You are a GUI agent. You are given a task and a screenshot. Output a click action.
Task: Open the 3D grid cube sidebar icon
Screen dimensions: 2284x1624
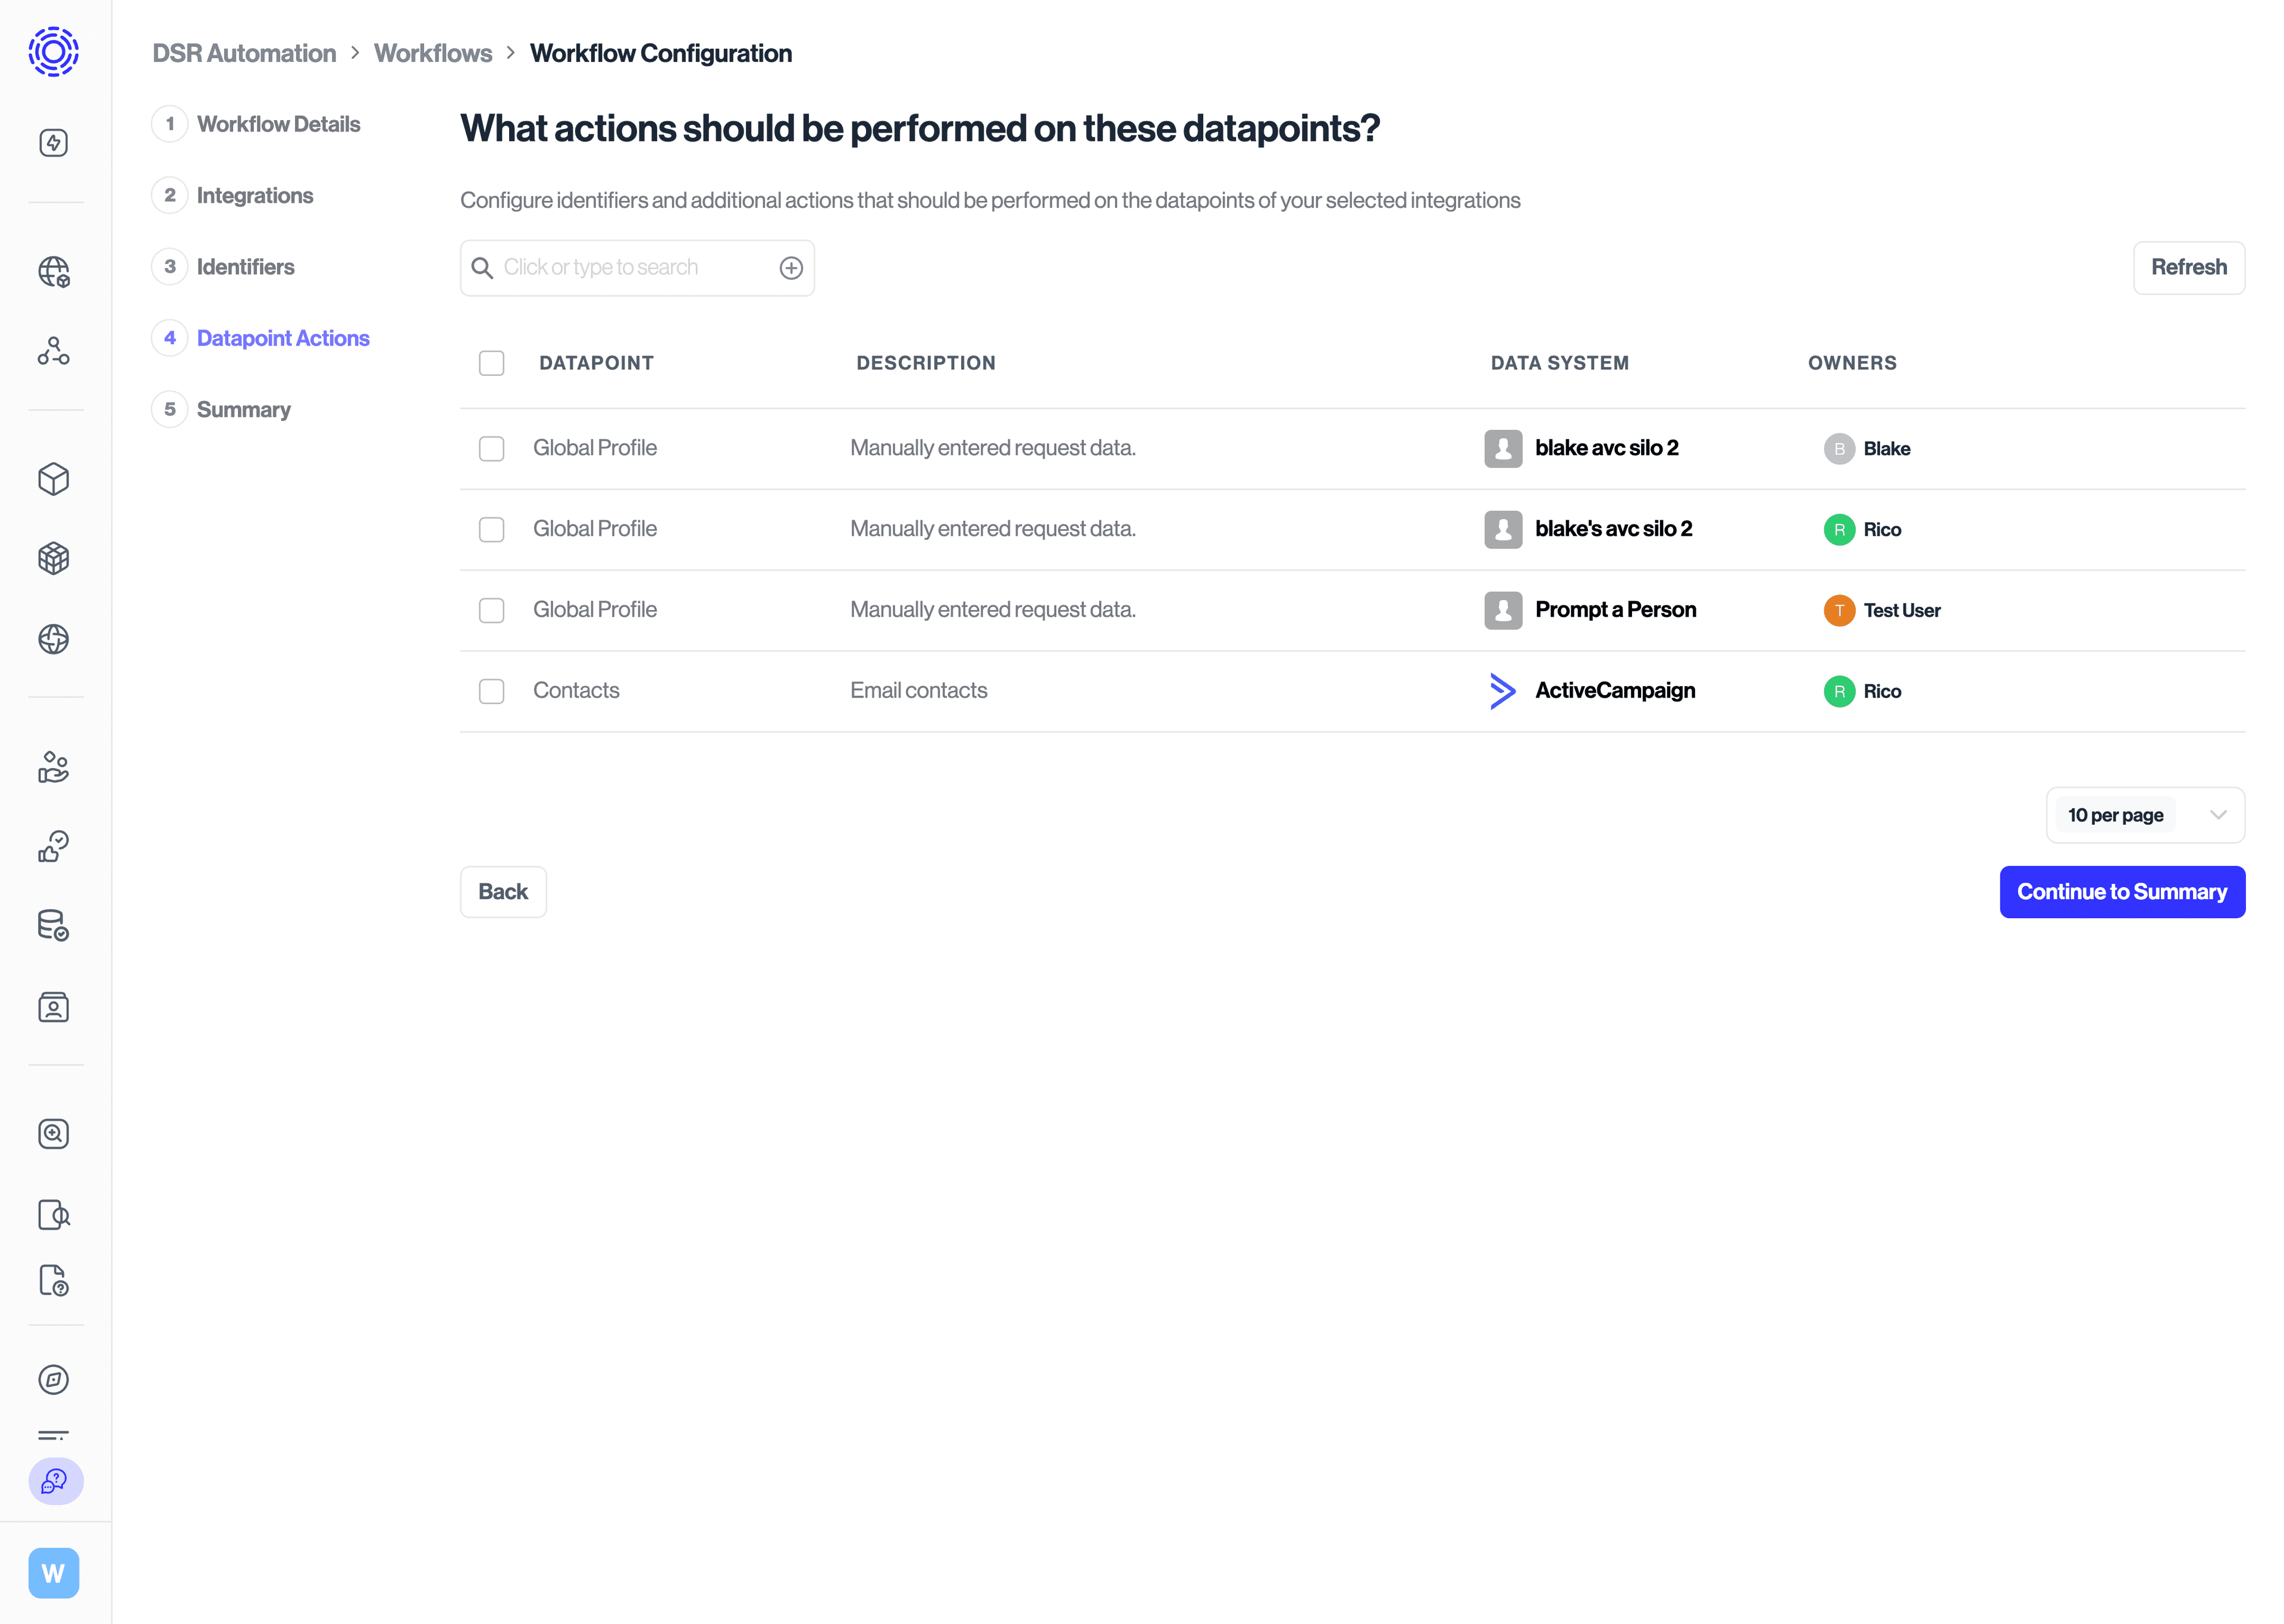coord(54,559)
